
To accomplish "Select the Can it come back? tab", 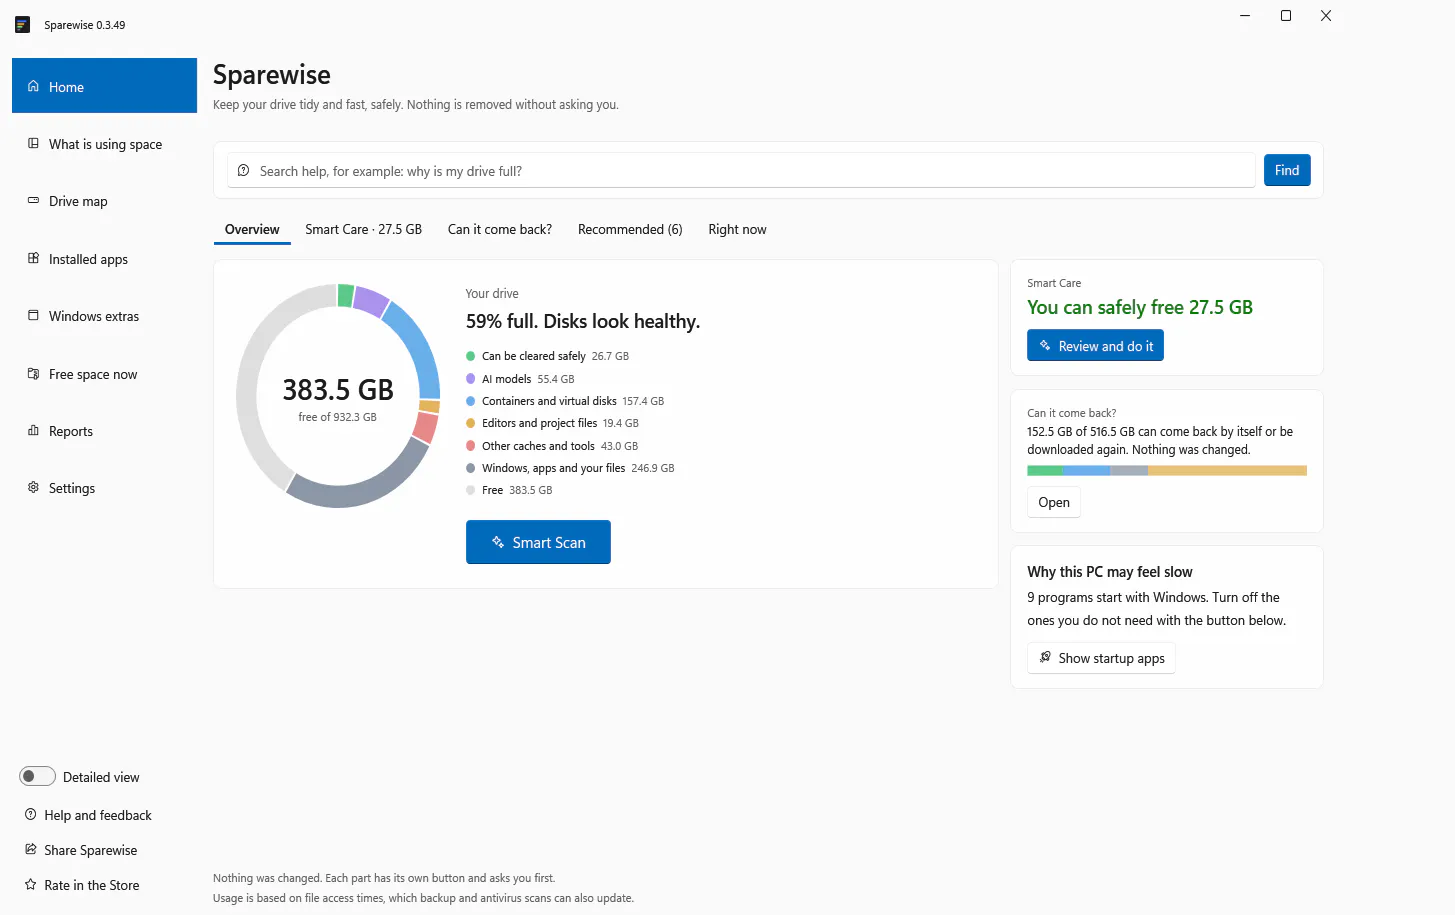I will click(500, 229).
